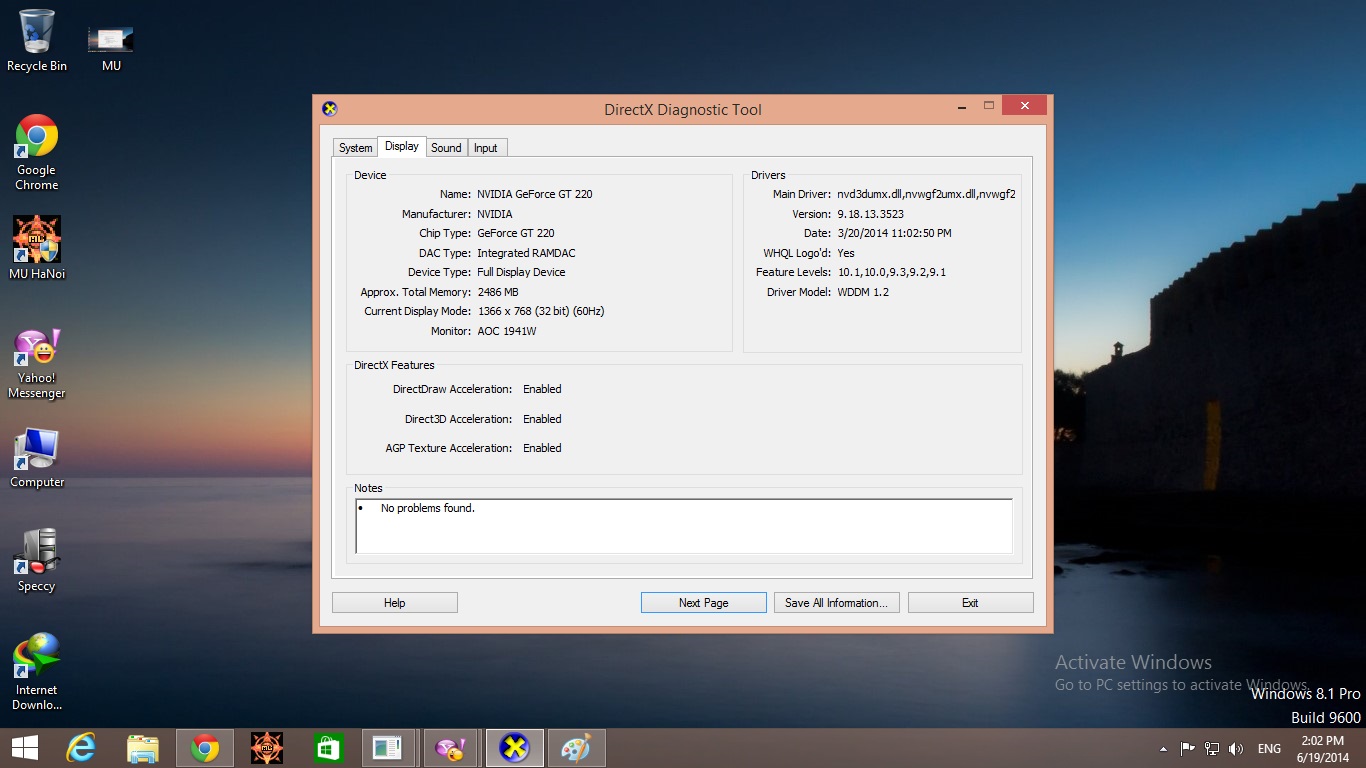The height and width of the screenshot is (768, 1366).
Task: Switch ENG input language indicator
Action: click(1269, 748)
